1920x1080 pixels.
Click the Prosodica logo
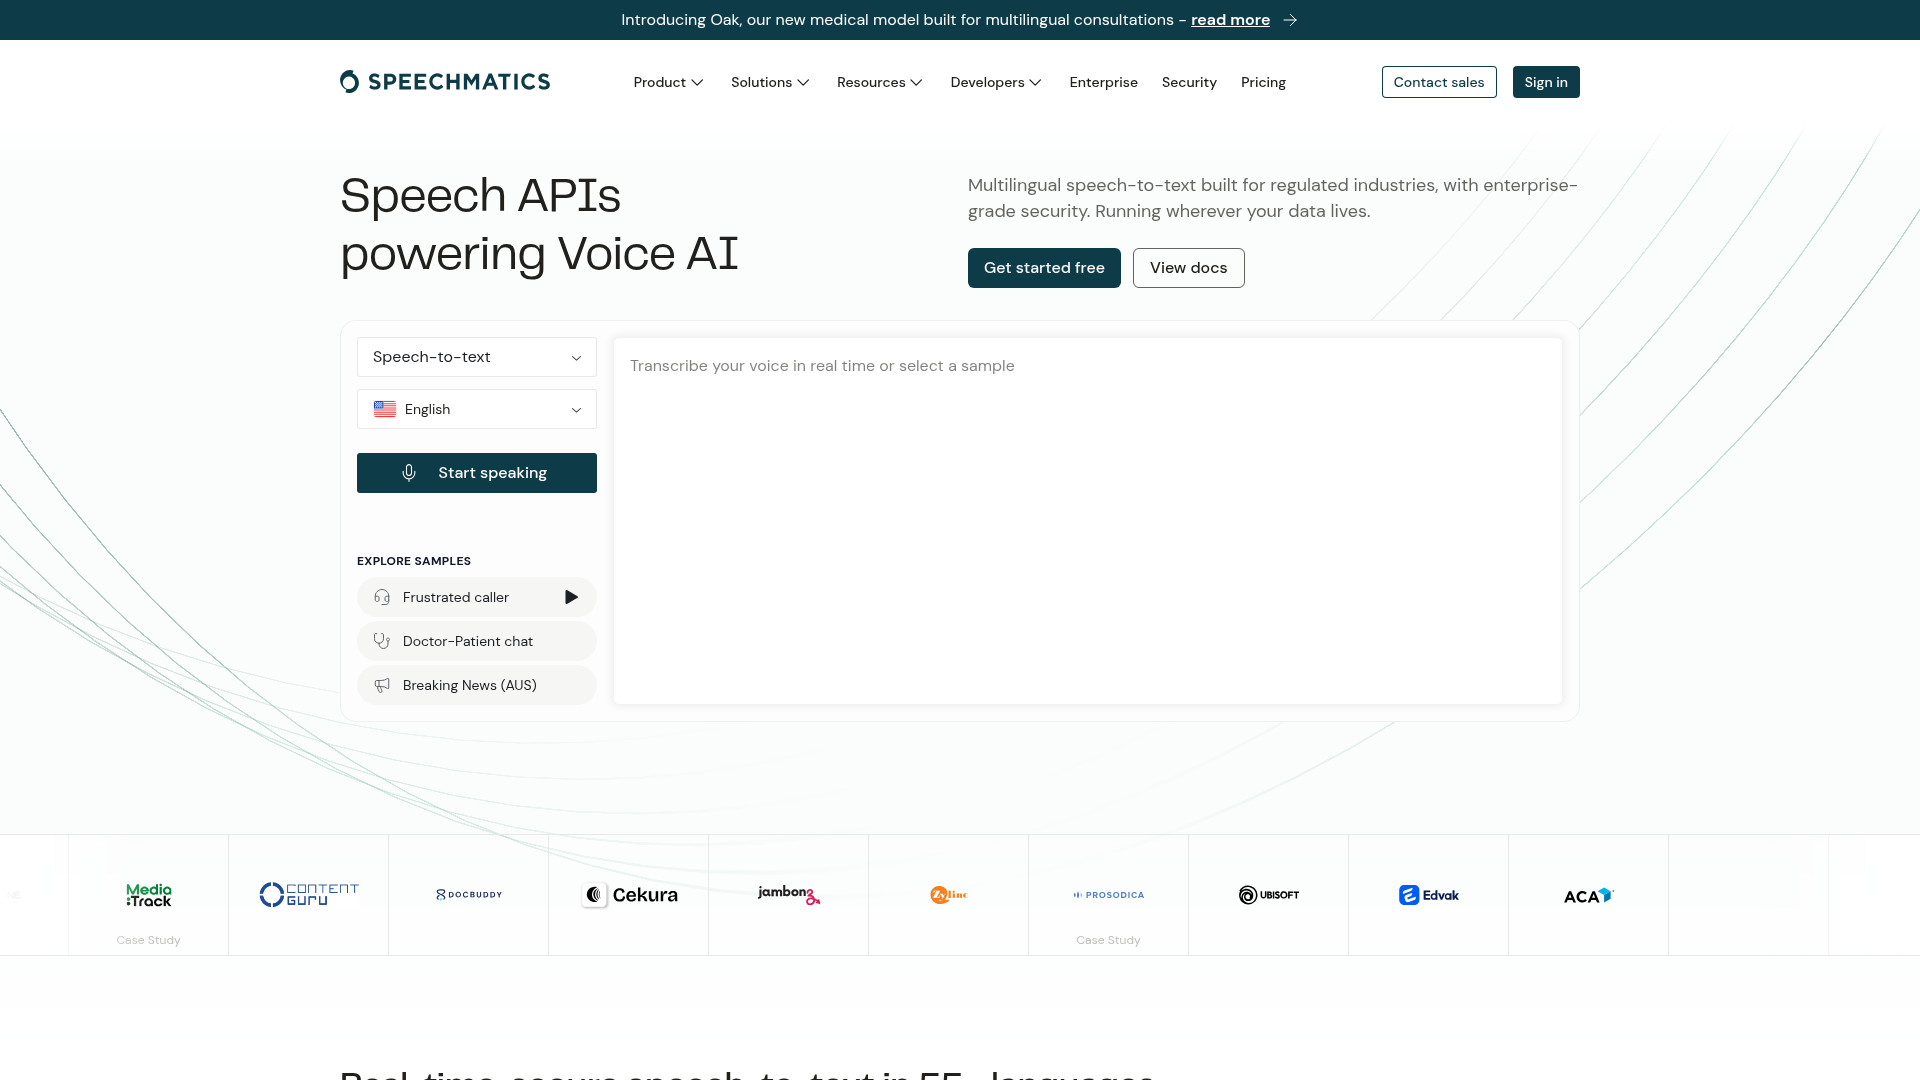click(x=1109, y=895)
